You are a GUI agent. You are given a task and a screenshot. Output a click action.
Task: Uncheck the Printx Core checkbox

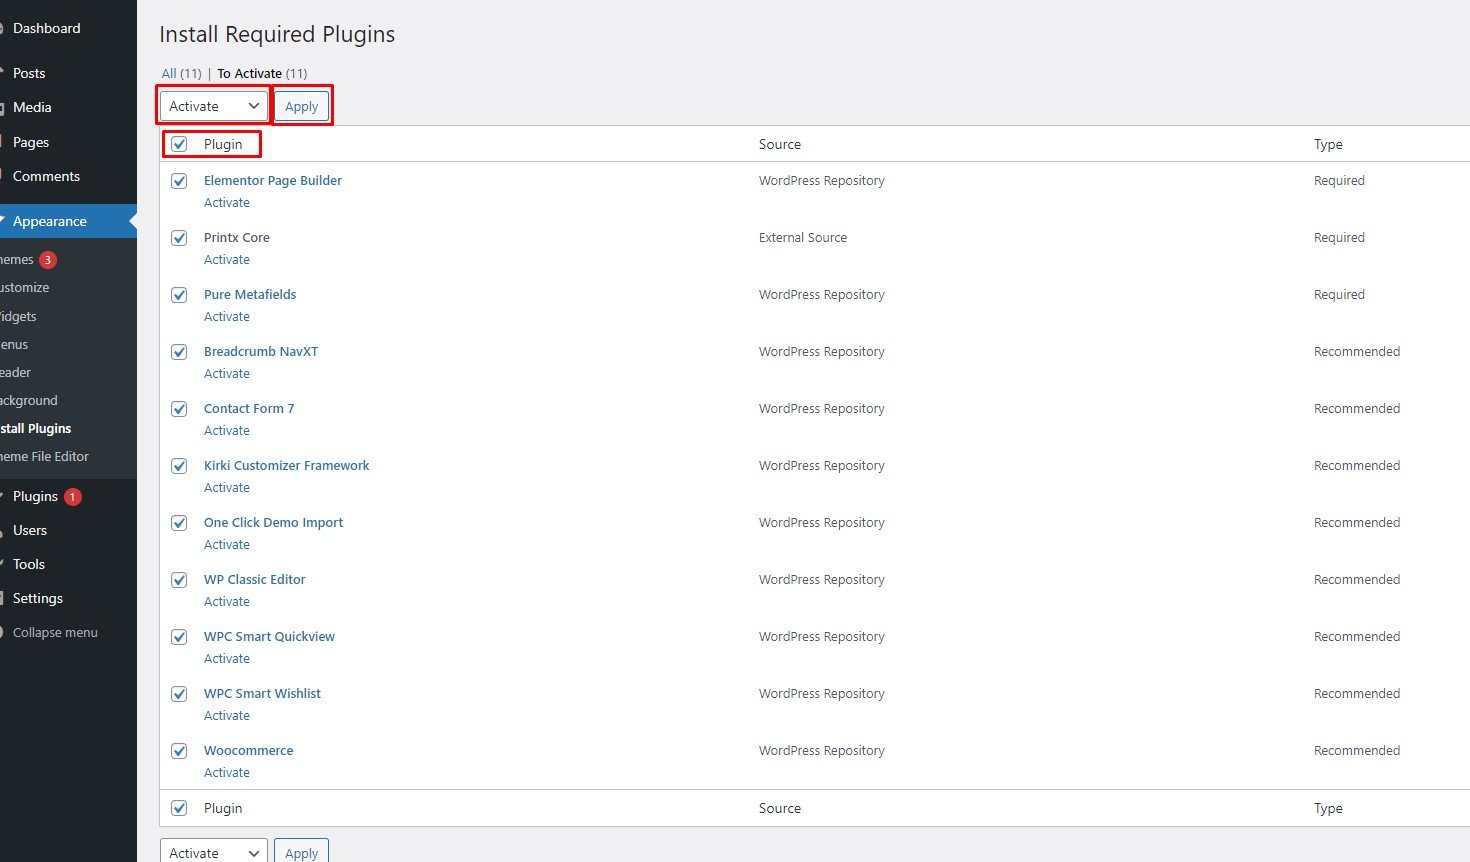(179, 238)
